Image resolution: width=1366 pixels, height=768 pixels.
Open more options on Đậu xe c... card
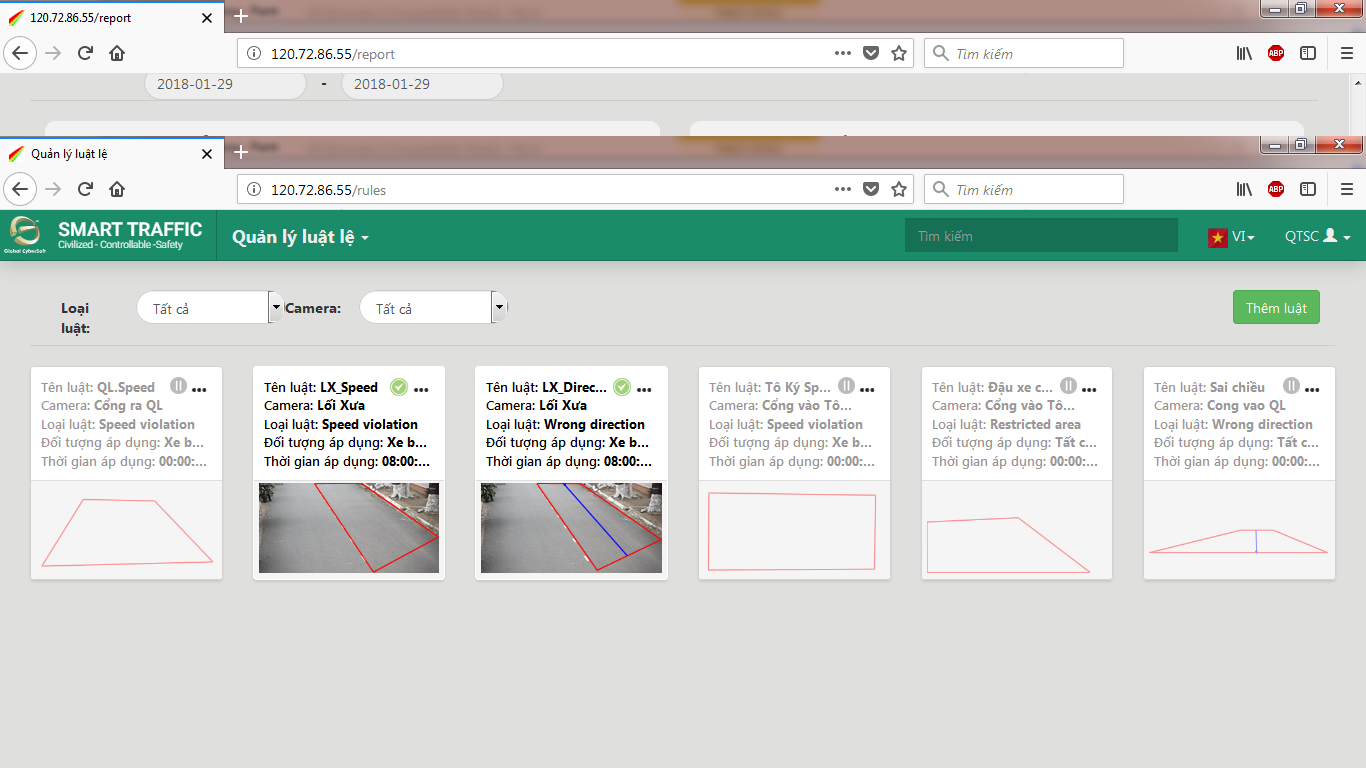(x=1090, y=389)
